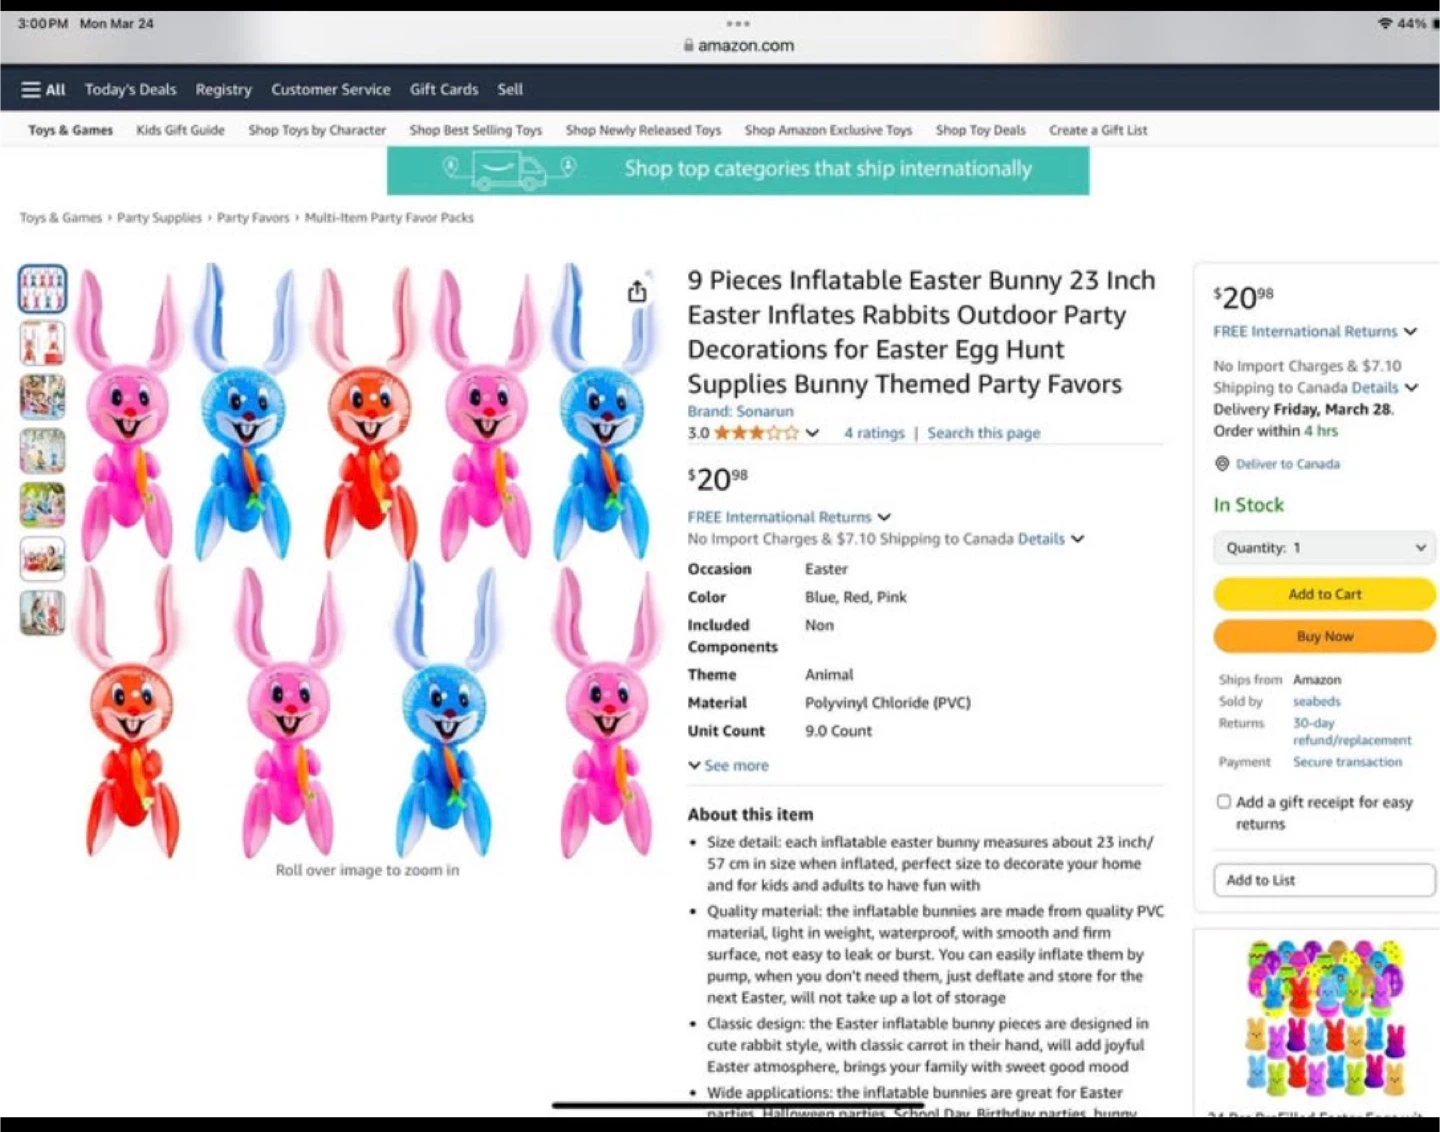Select the second product thumbnail
Screen dimensions: 1440x1132
(x=43, y=343)
